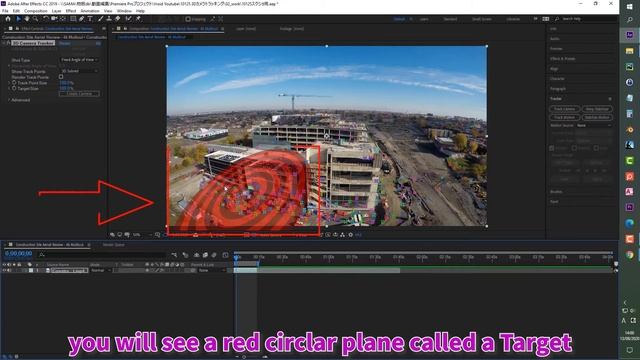Click the Create Camera button
640x360 pixels.
79,94
